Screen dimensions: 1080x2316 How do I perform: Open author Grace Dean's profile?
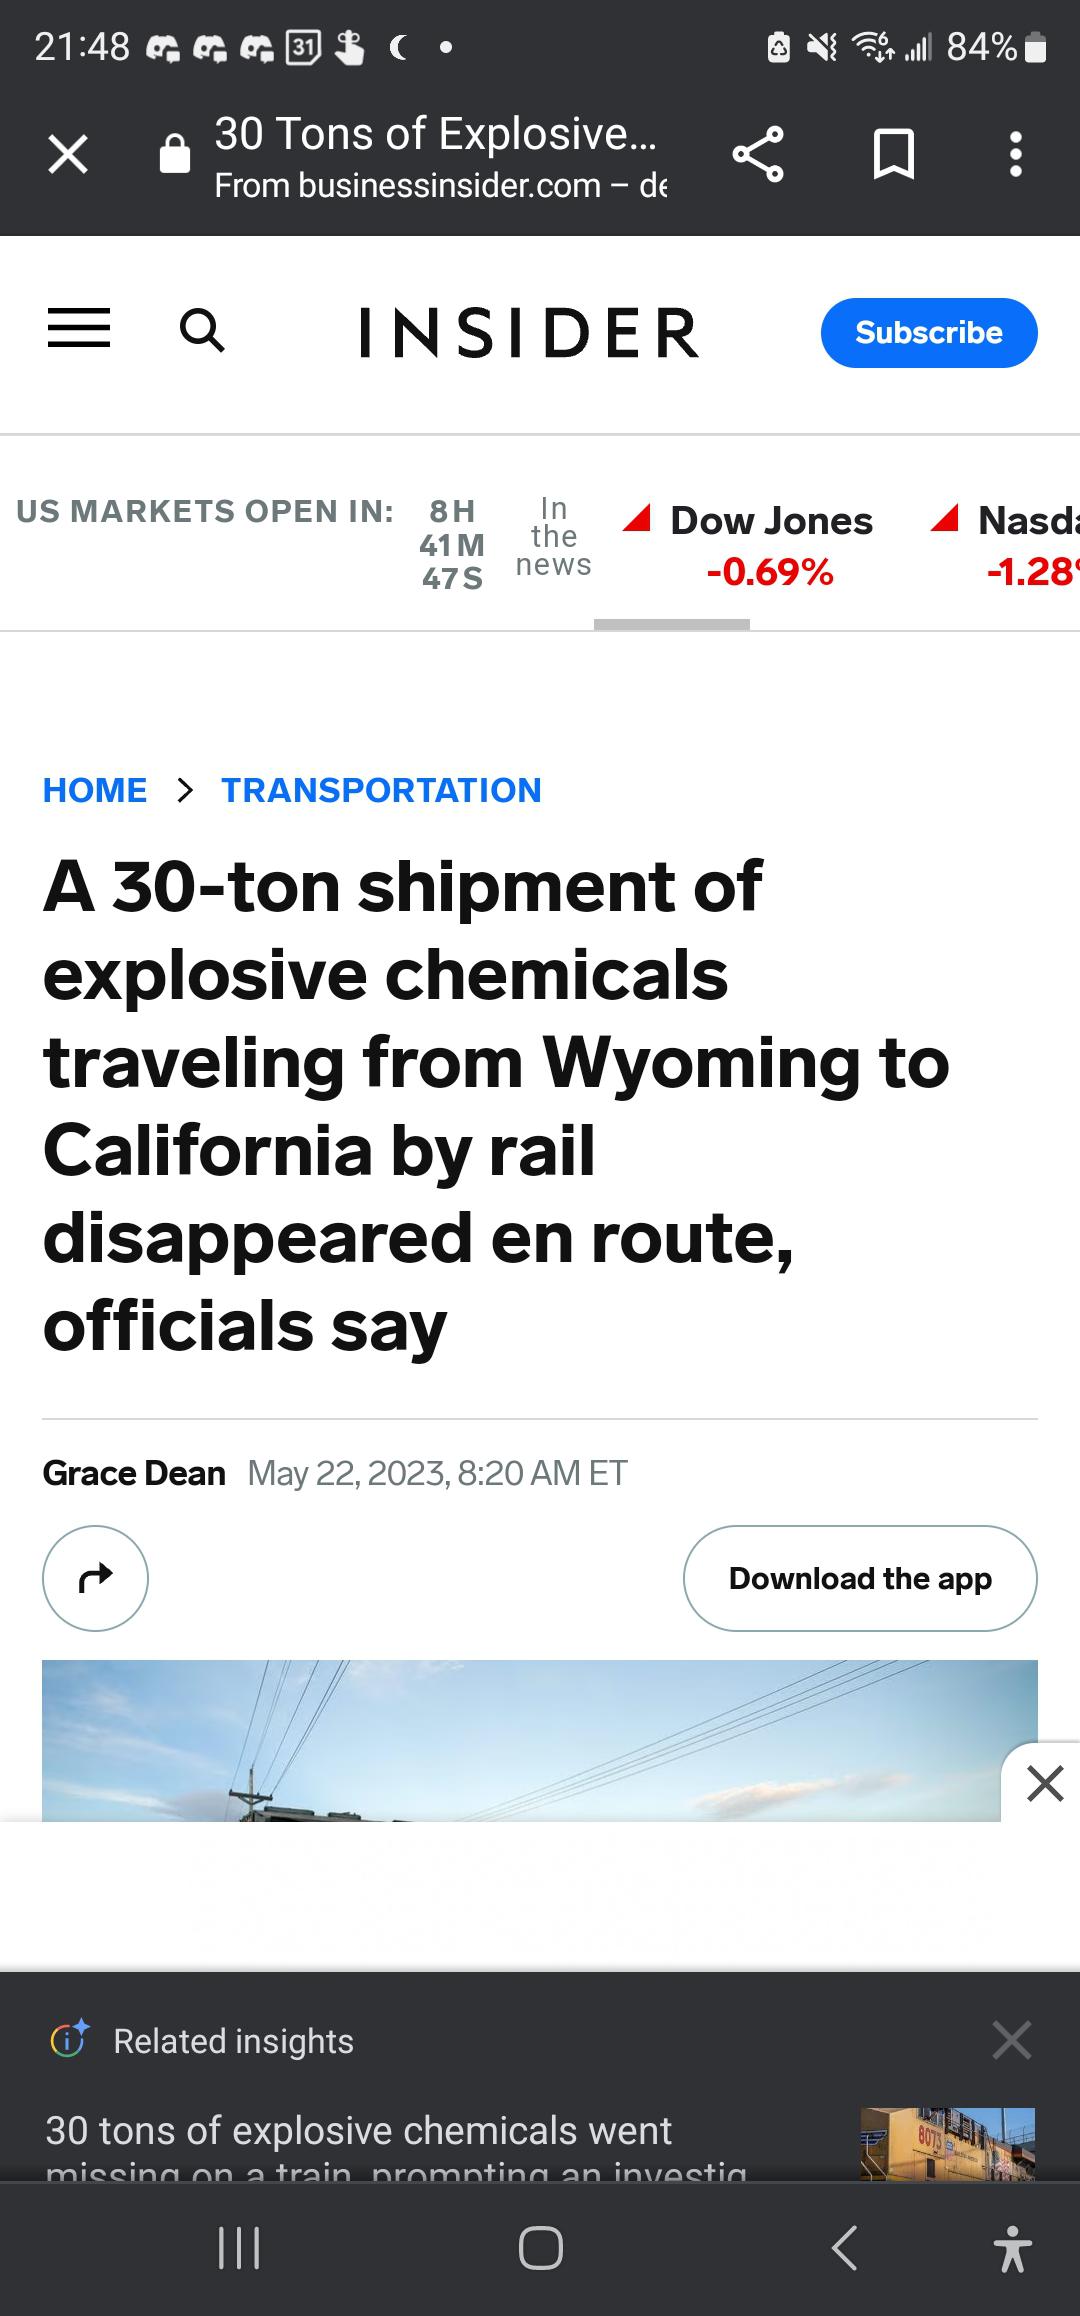134,1473
